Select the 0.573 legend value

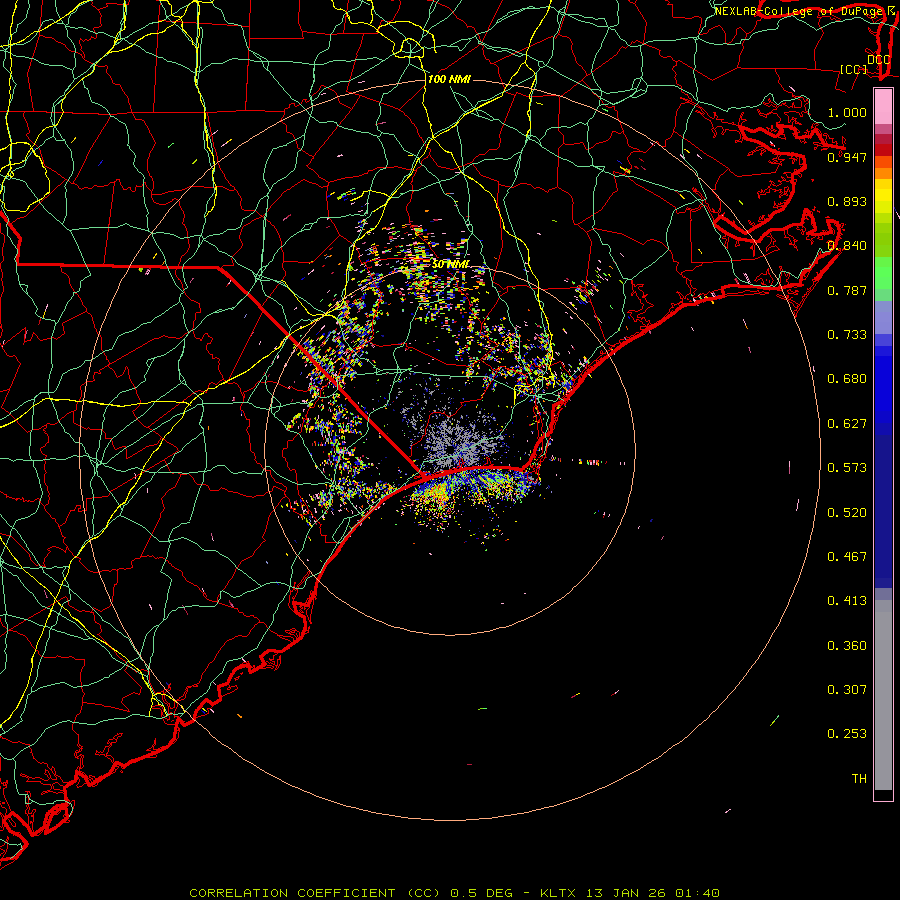point(847,468)
